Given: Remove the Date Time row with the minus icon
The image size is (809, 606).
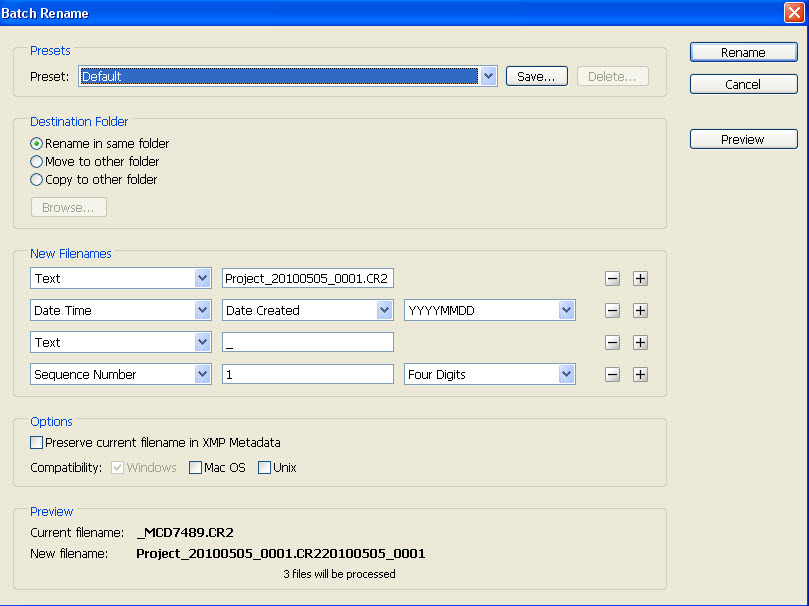Looking at the screenshot, I should [612, 310].
